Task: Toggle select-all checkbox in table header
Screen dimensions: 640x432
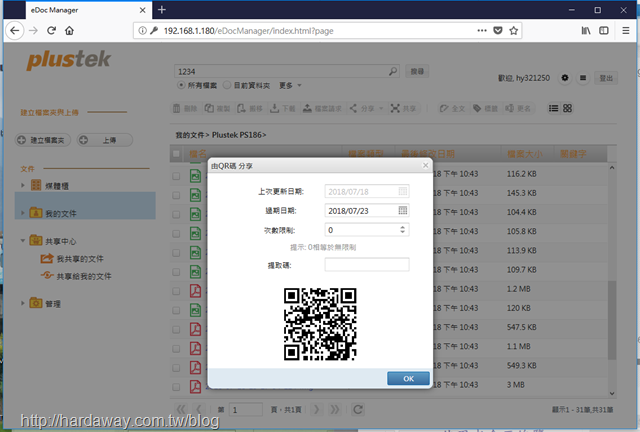Action: coord(176,154)
